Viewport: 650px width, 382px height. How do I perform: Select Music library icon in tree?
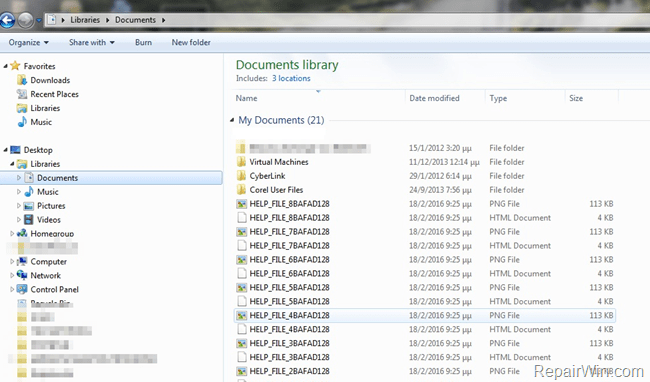tap(29, 191)
